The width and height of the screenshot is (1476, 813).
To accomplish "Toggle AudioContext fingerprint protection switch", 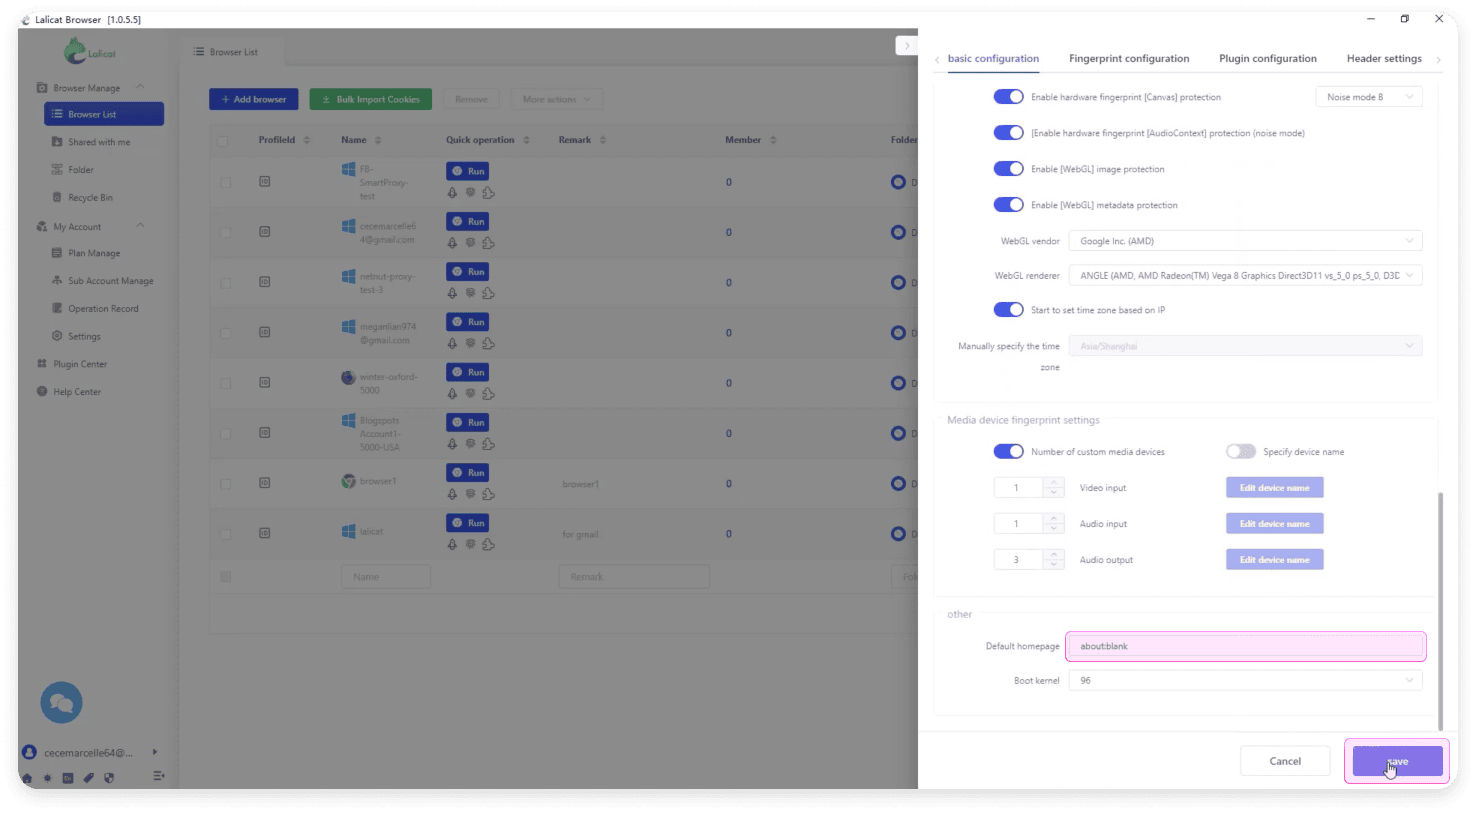I will (1008, 133).
